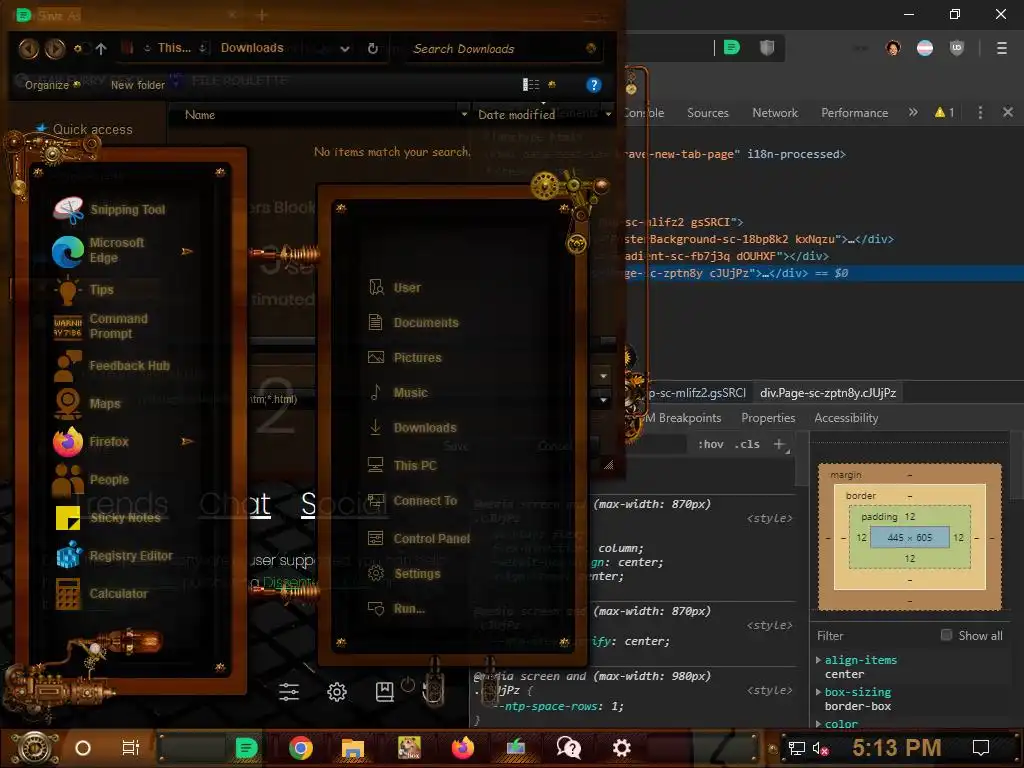Open Maps app in Start menu
The height and width of the screenshot is (768, 1024).
pyautogui.click(x=88, y=404)
